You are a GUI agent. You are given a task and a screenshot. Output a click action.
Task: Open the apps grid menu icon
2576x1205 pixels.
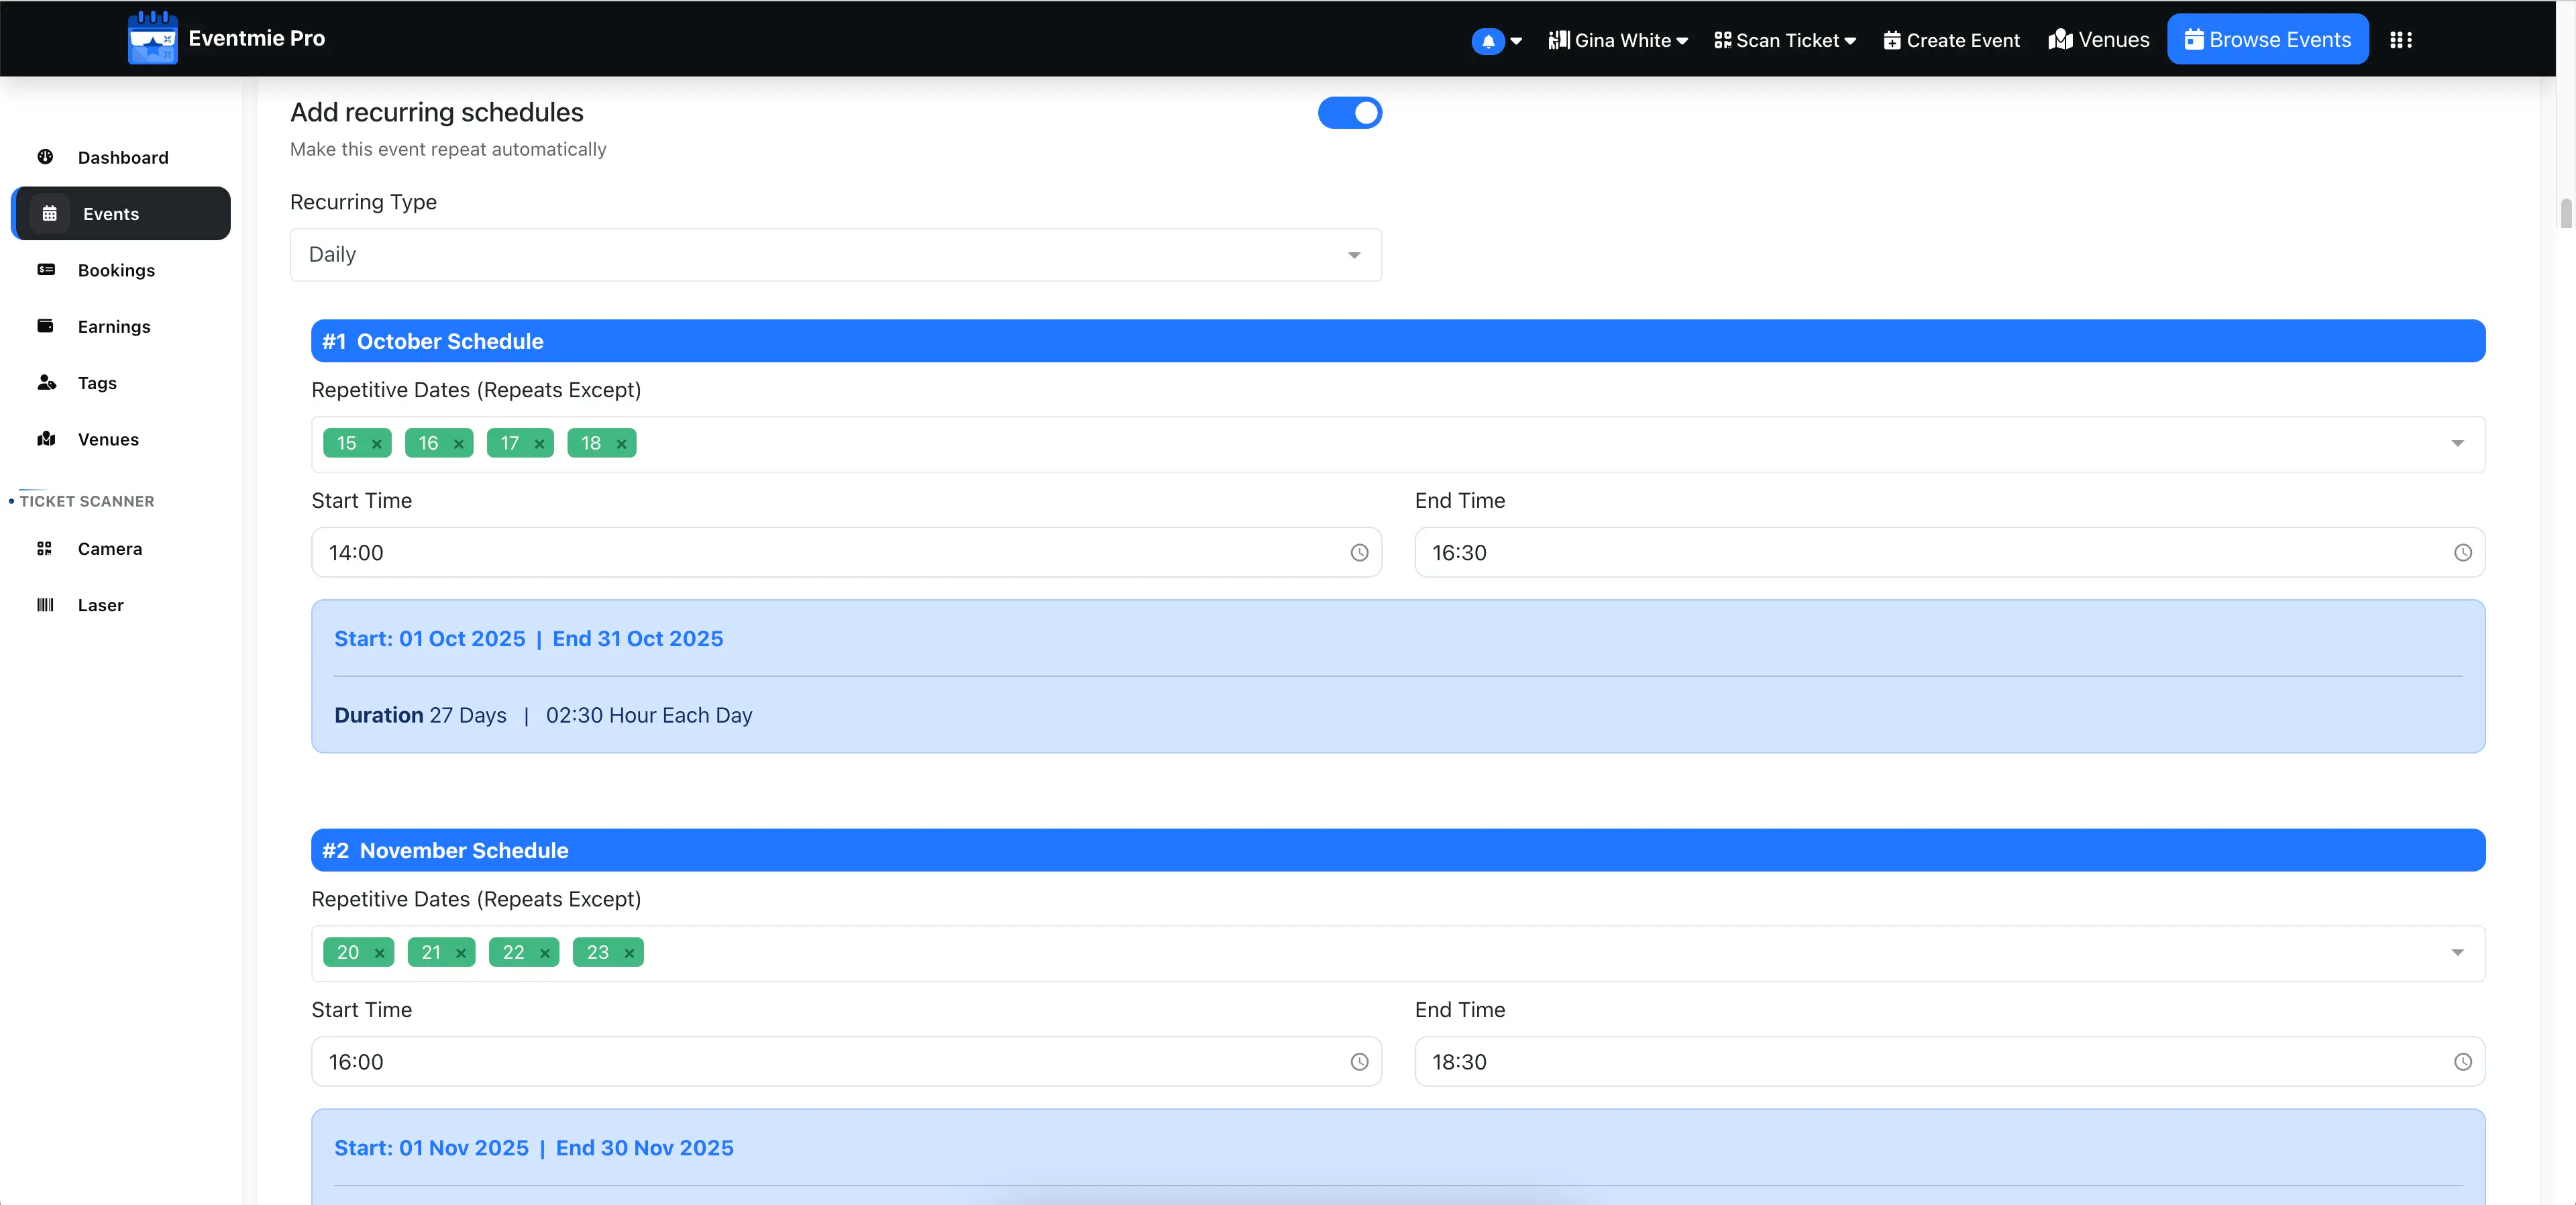coord(2400,40)
